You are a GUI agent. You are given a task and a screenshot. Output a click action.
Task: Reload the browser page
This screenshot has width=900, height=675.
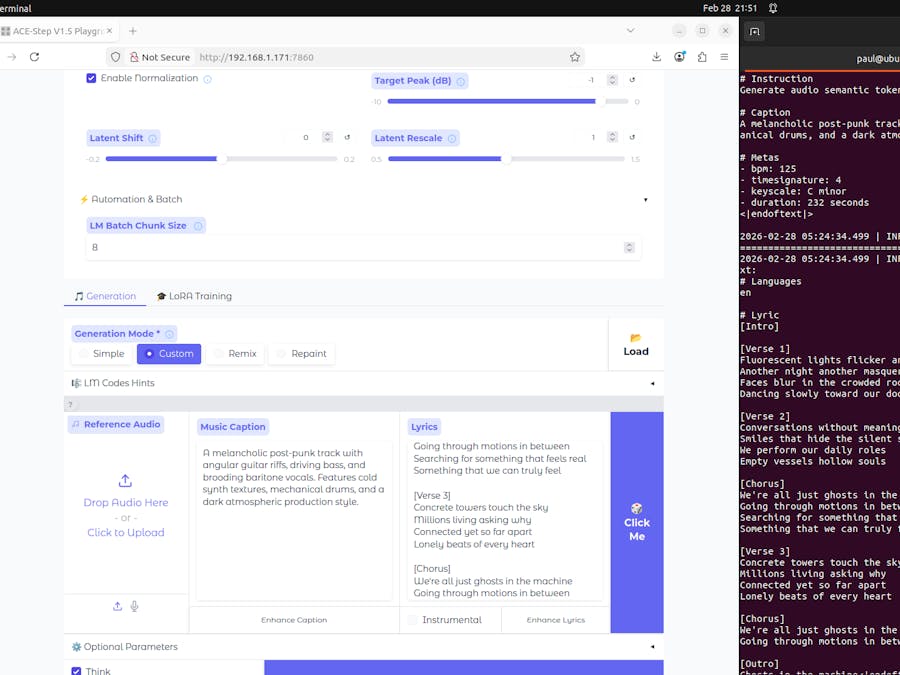34,57
